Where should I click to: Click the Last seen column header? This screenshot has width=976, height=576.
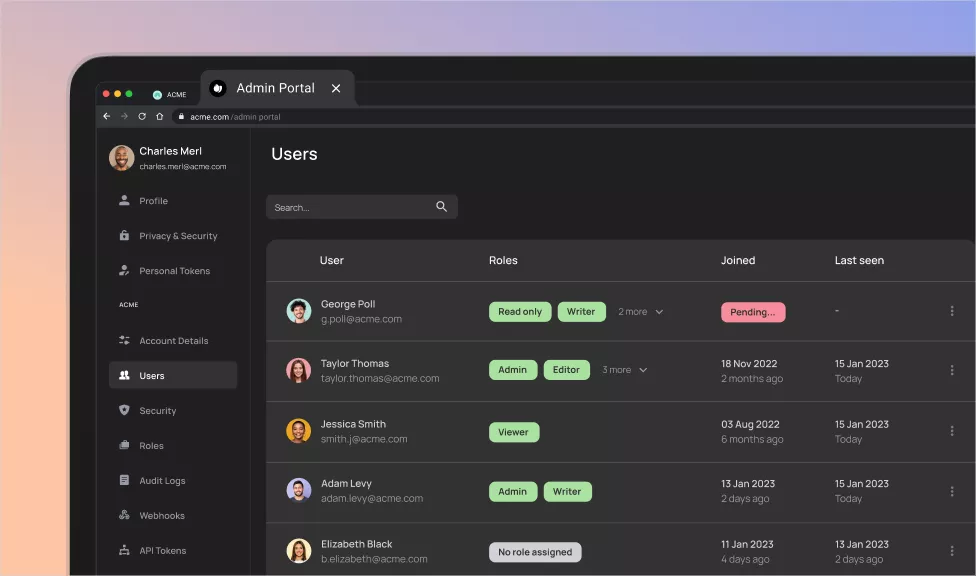click(x=859, y=260)
